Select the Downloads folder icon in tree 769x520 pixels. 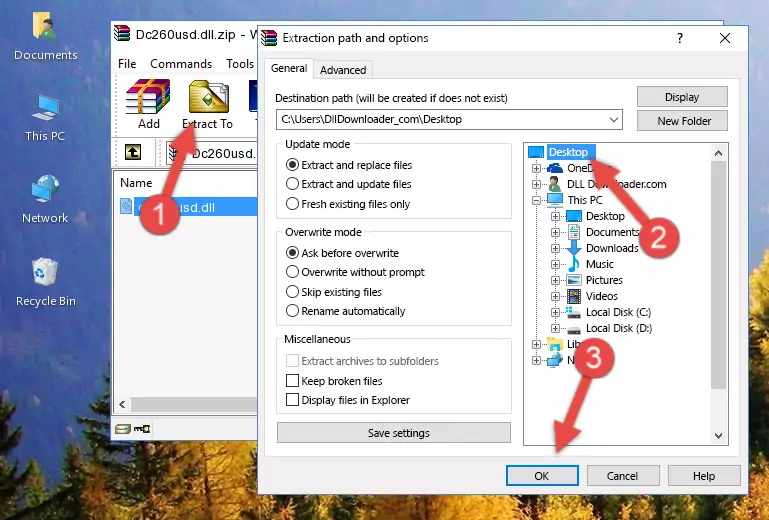[573, 248]
